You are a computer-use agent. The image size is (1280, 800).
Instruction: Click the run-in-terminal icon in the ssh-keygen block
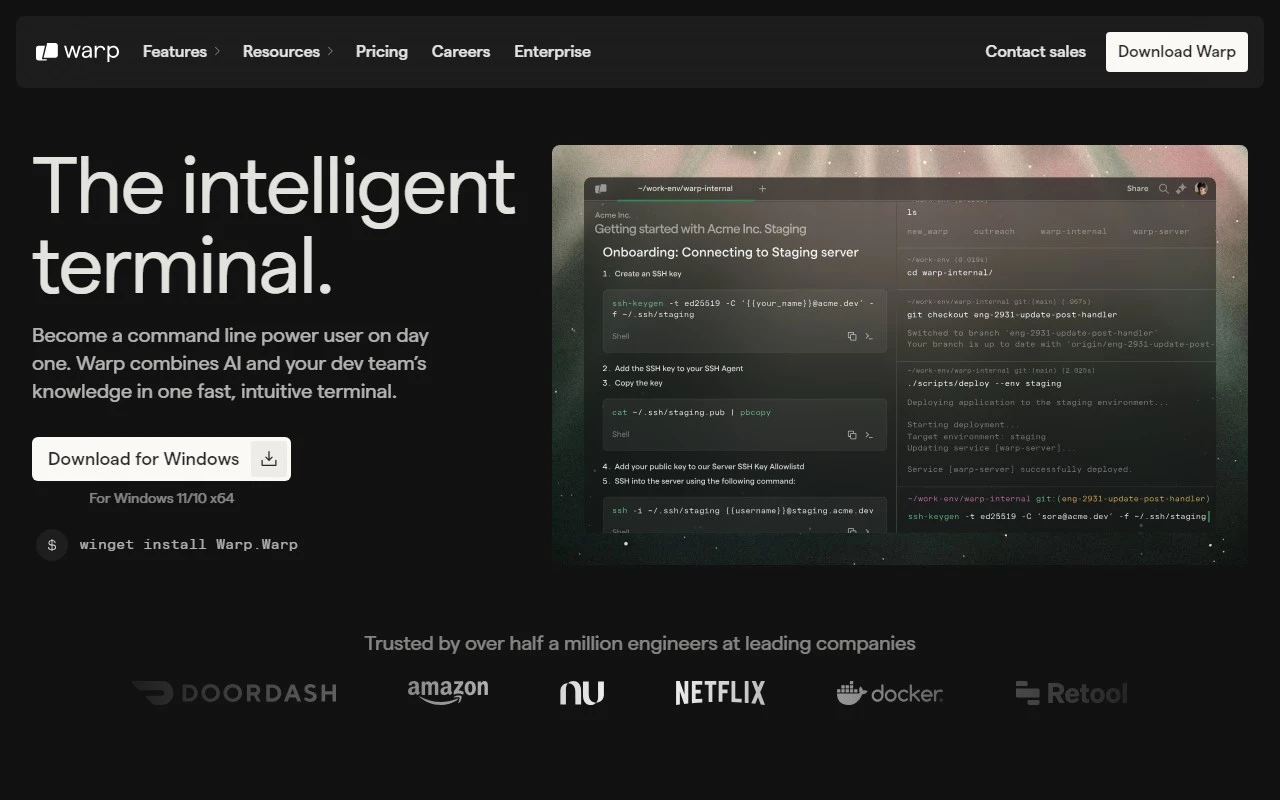pos(869,337)
